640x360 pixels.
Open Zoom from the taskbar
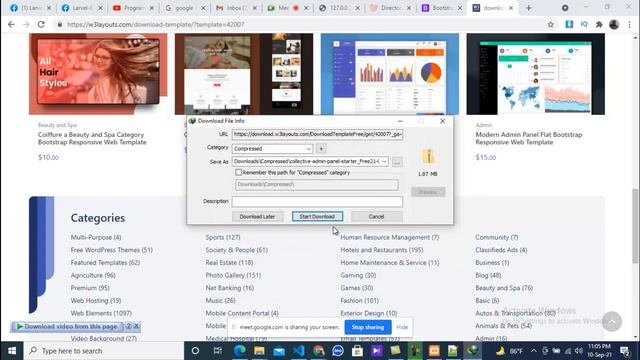(338, 351)
